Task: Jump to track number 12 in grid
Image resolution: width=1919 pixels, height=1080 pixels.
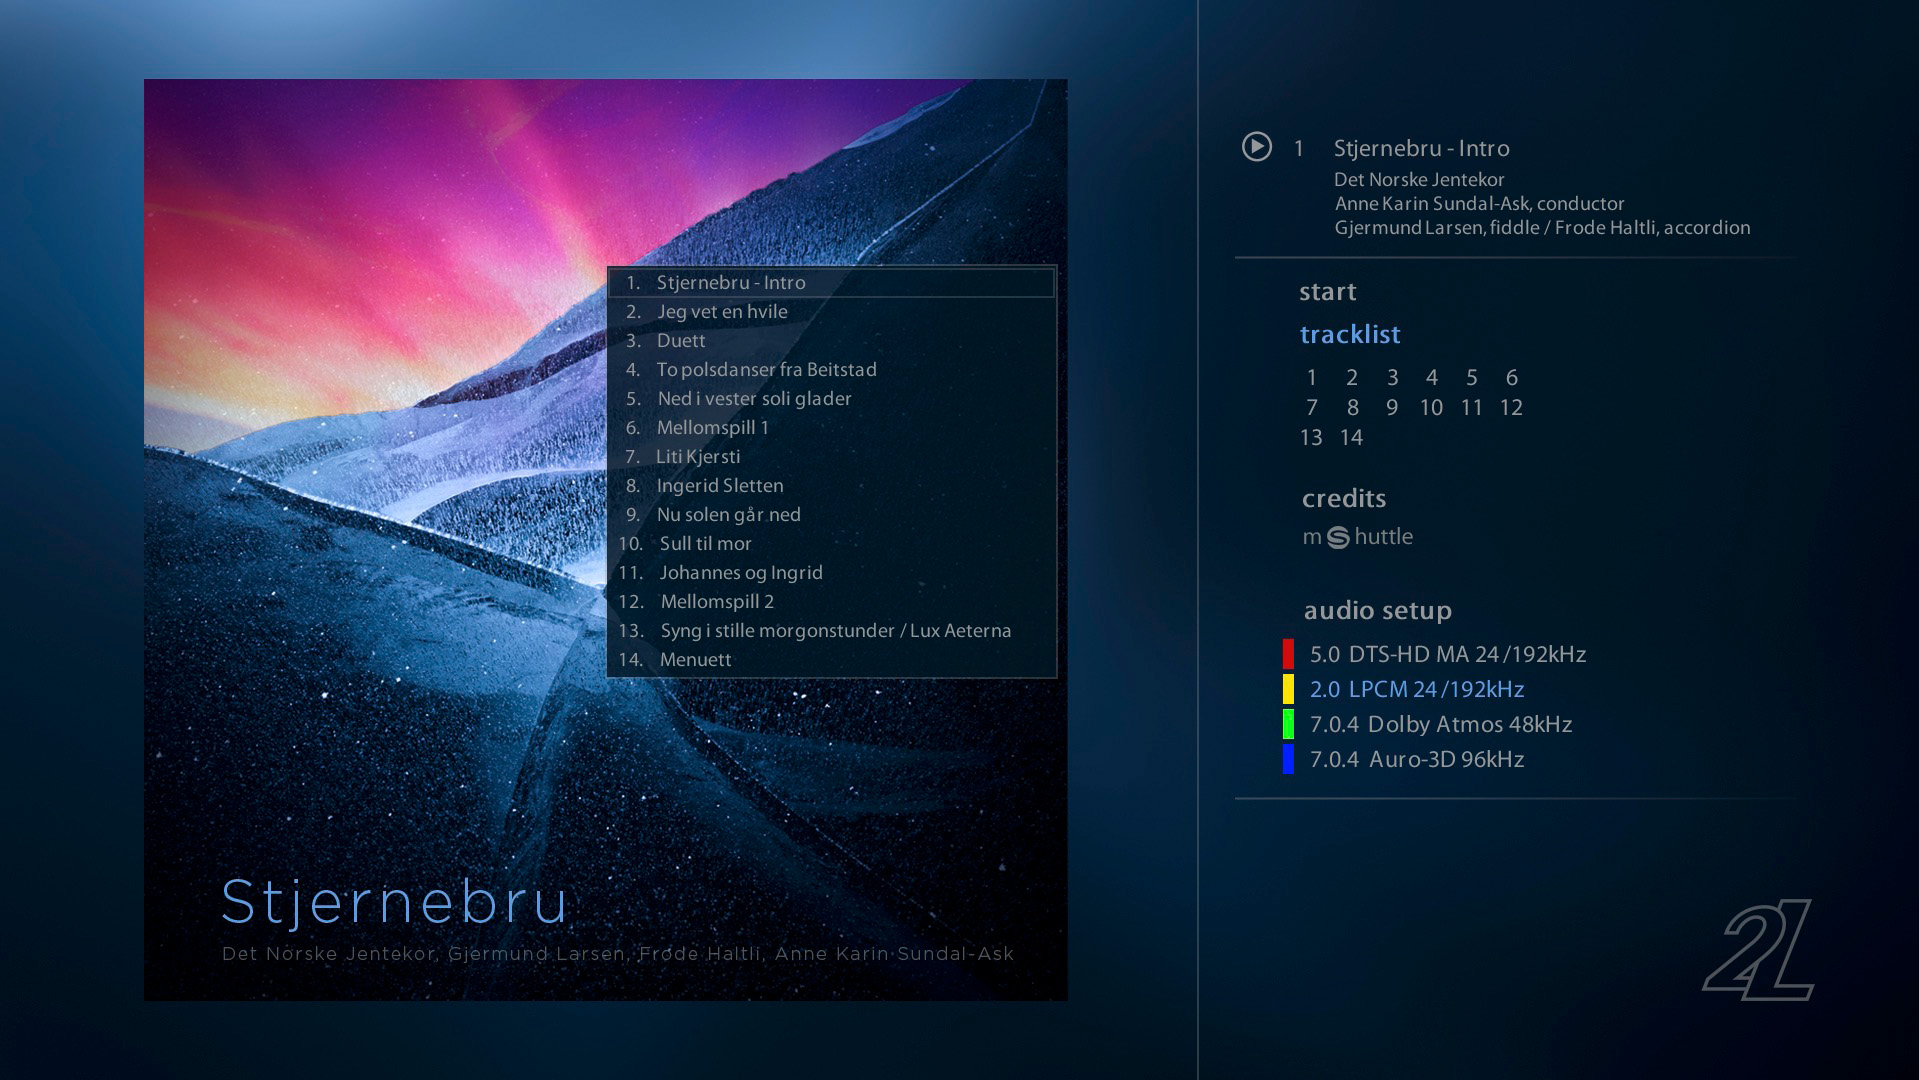Action: pos(1511,408)
